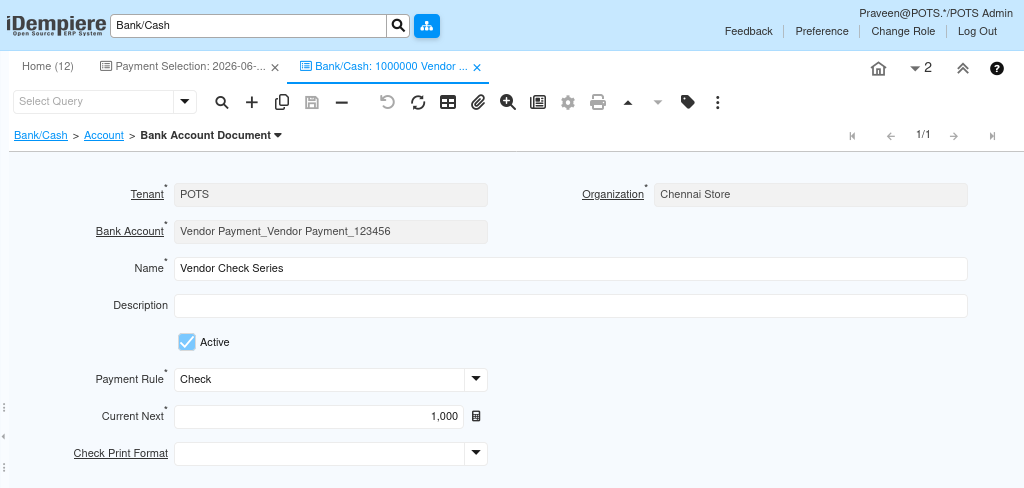Open the Feedback link
The image size is (1024, 488).
[748, 31]
